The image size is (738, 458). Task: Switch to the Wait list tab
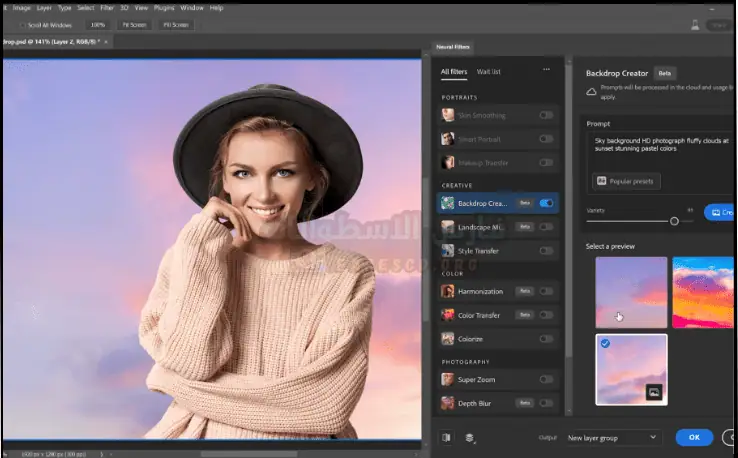[489, 71]
